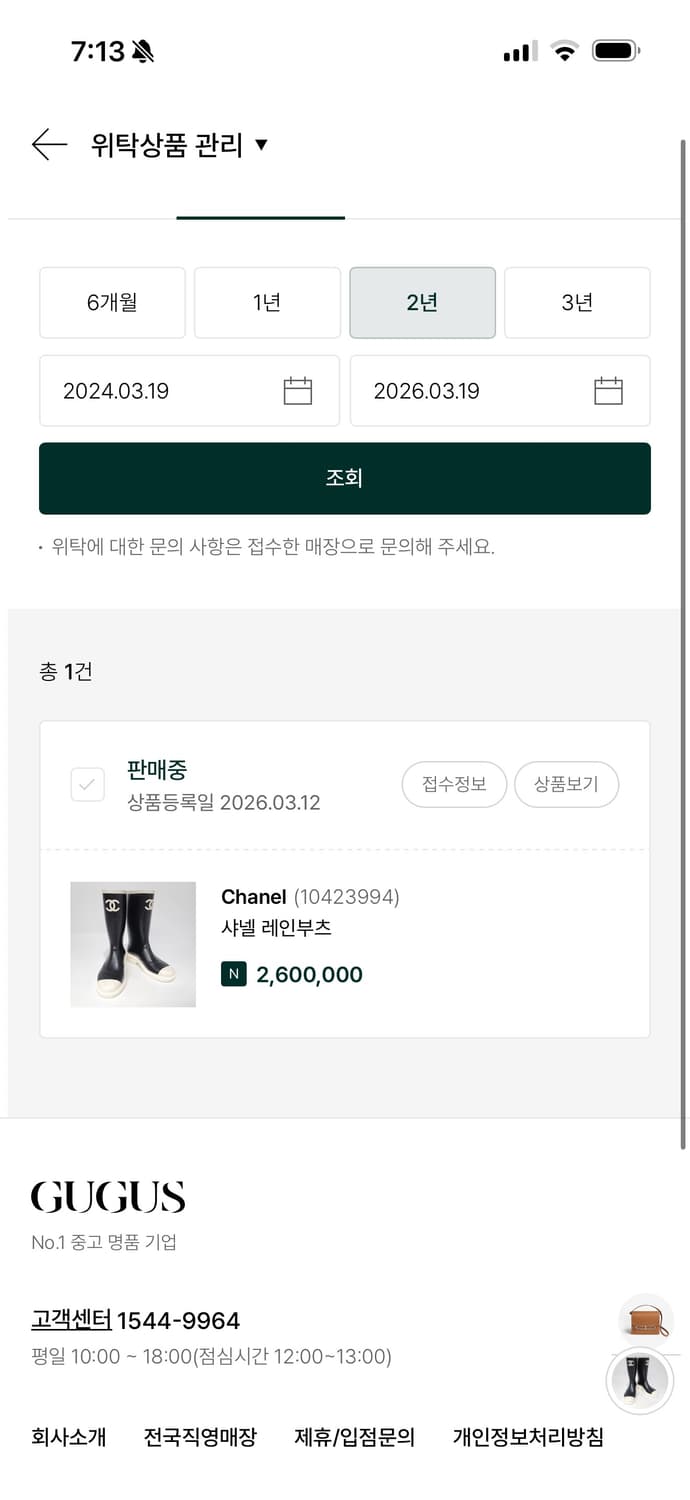Switch to the 1년 tab
This screenshot has height=1500, width=690.
[267, 302]
